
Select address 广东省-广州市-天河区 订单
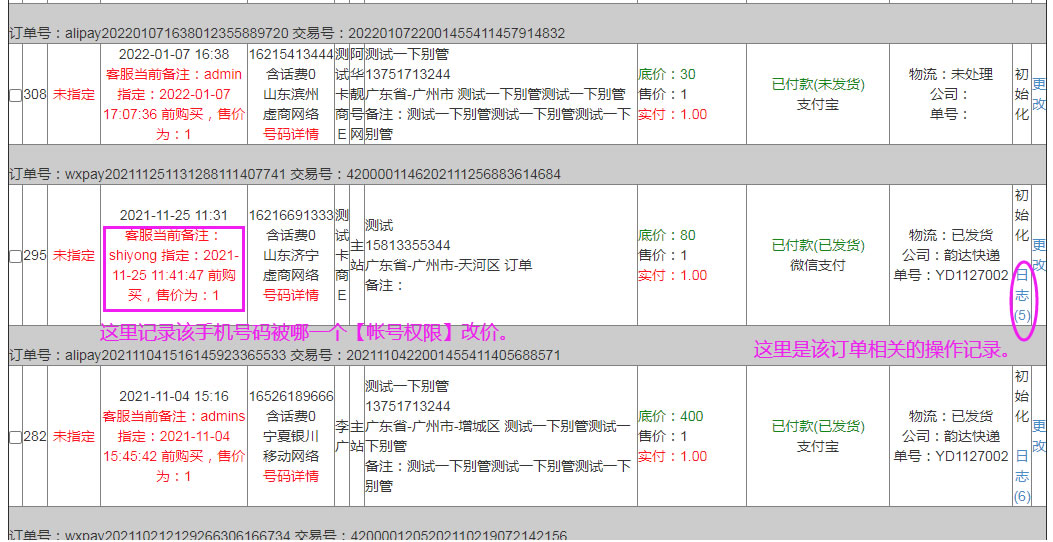[449, 265]
